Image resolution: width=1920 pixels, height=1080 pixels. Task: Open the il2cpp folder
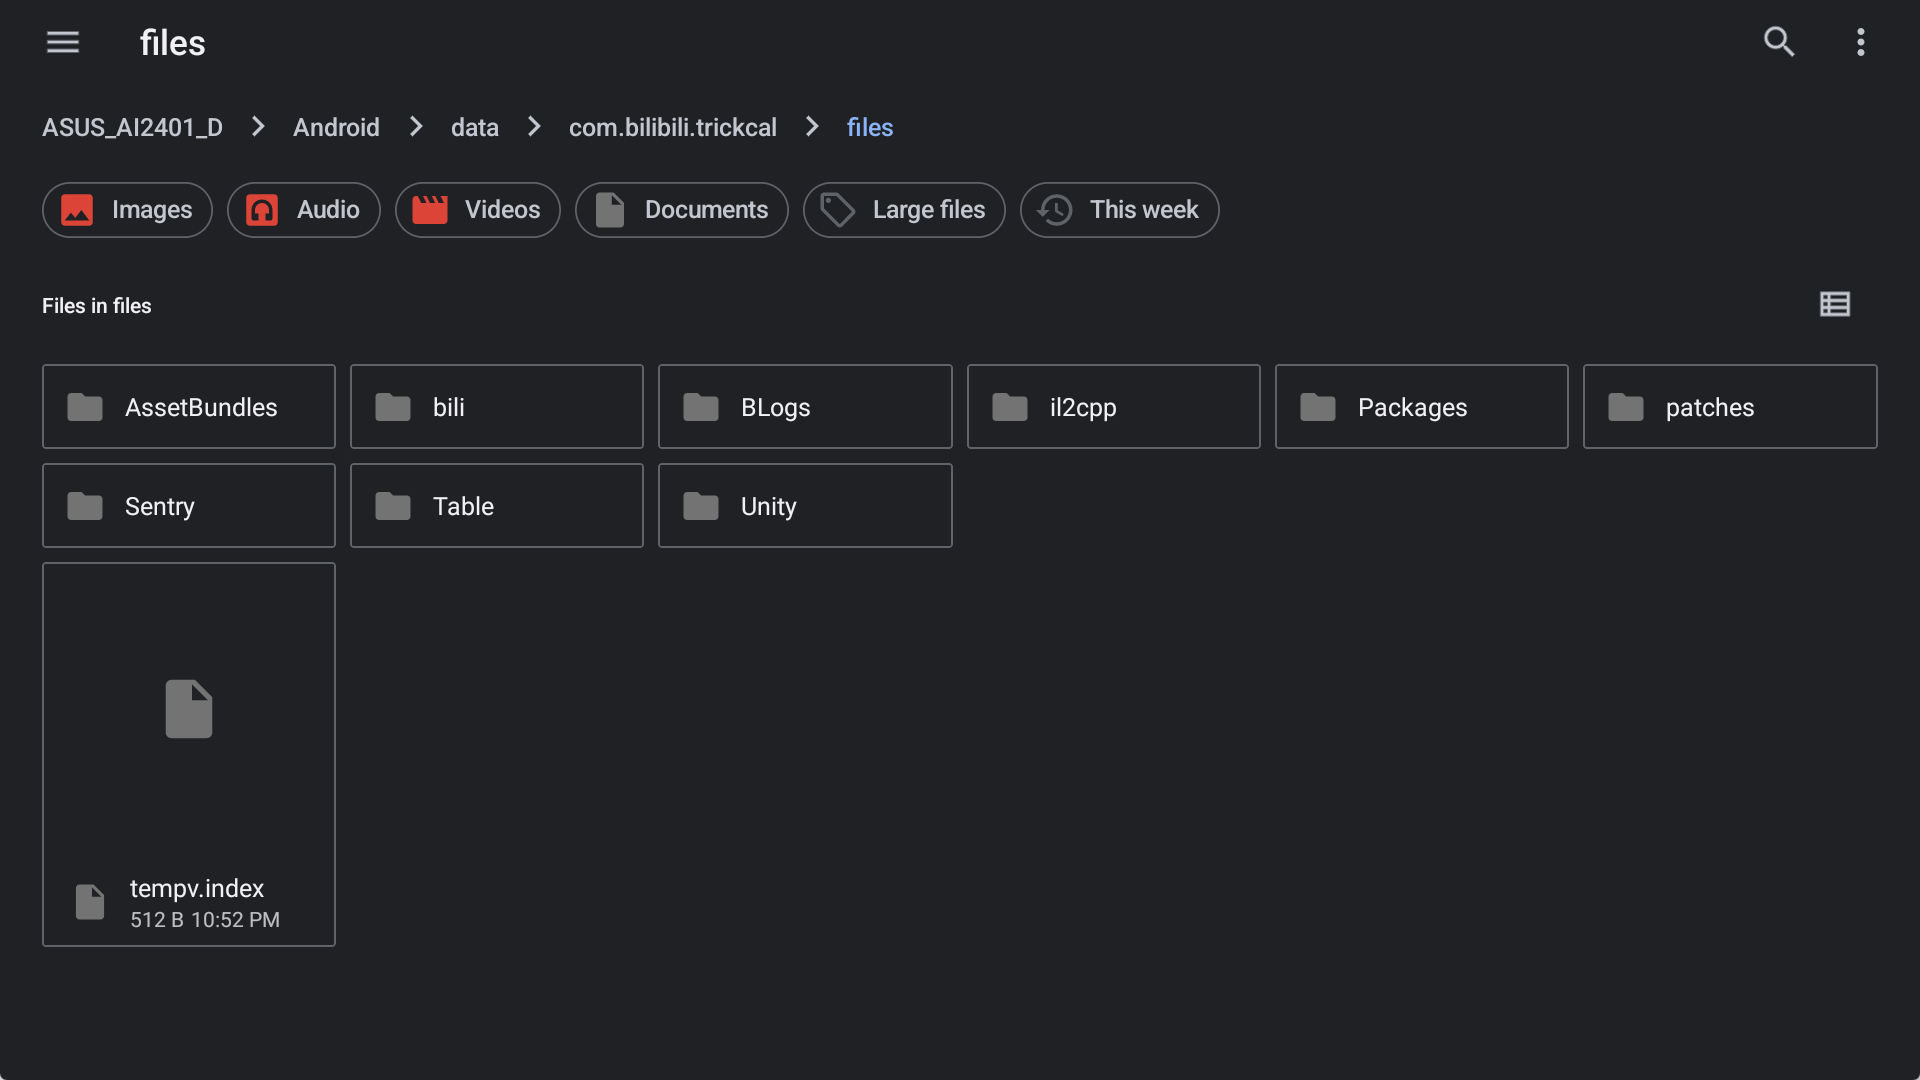tap(1113, 407)
